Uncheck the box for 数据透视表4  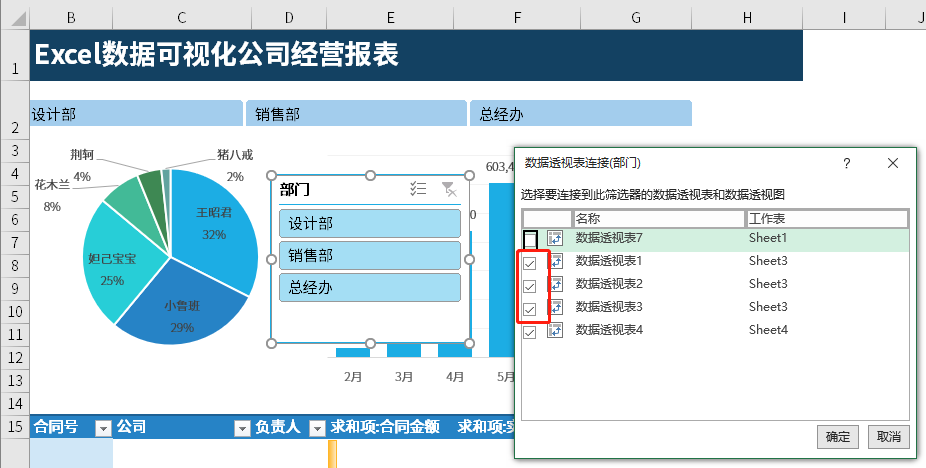coord(530,331)
